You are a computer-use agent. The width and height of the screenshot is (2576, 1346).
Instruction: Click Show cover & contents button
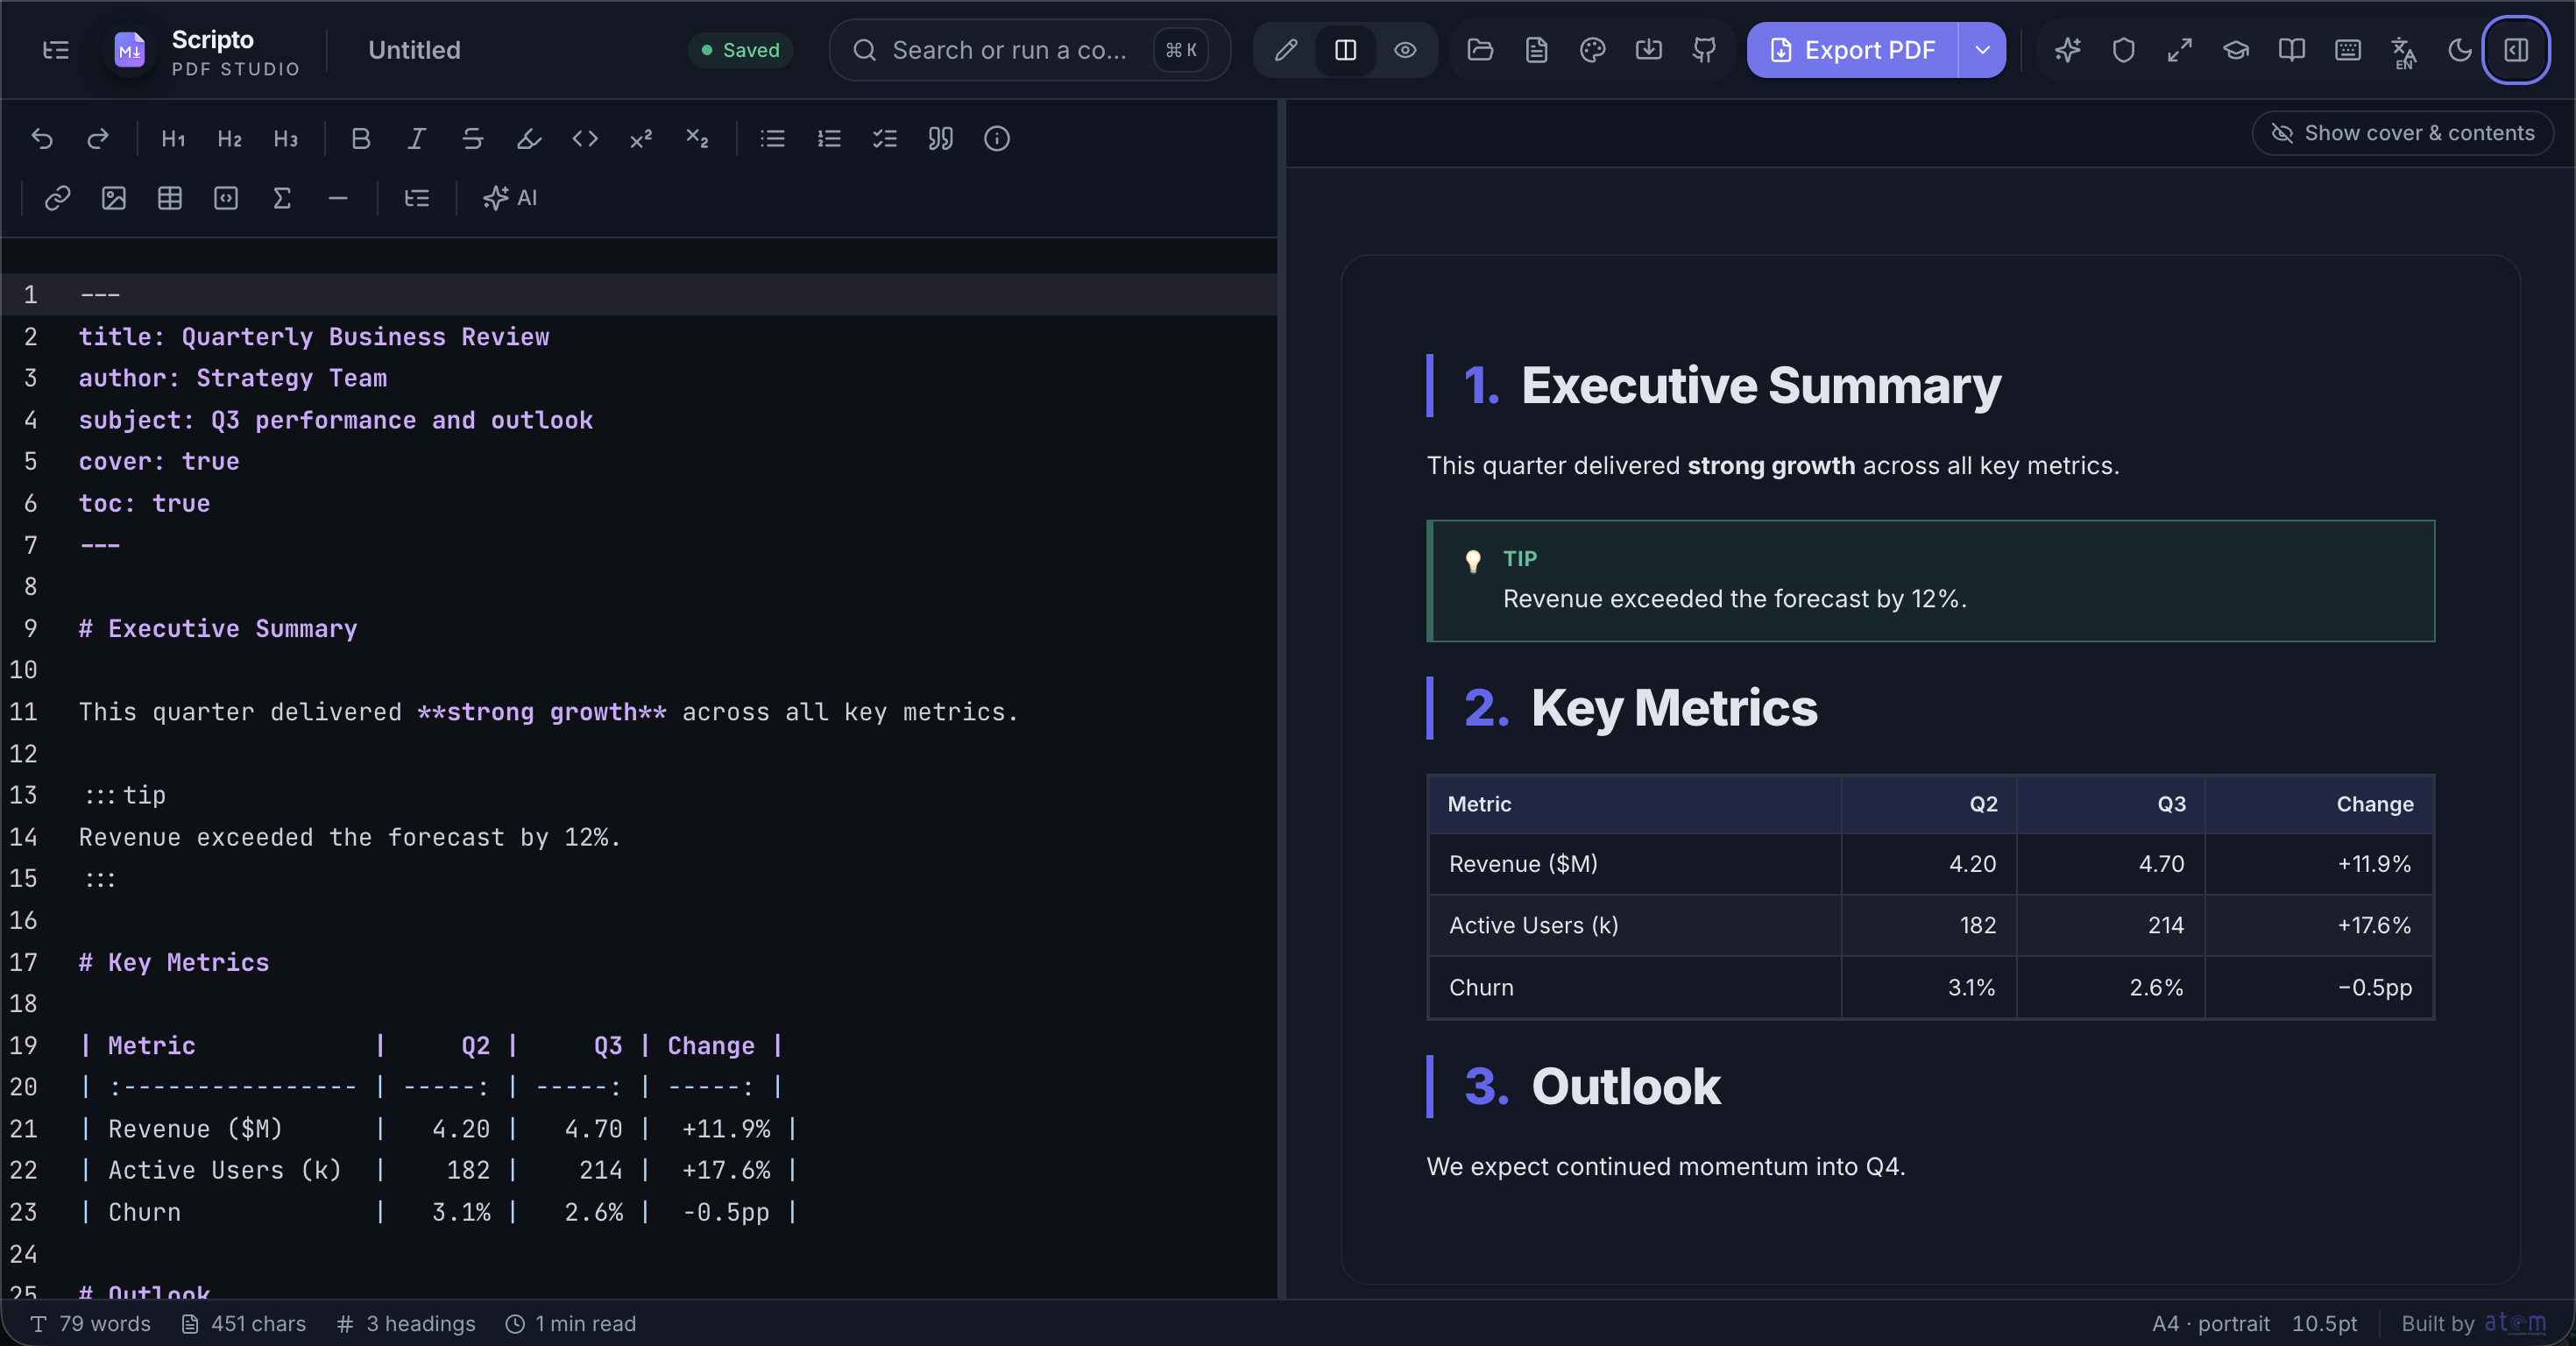coord(2402,133)
